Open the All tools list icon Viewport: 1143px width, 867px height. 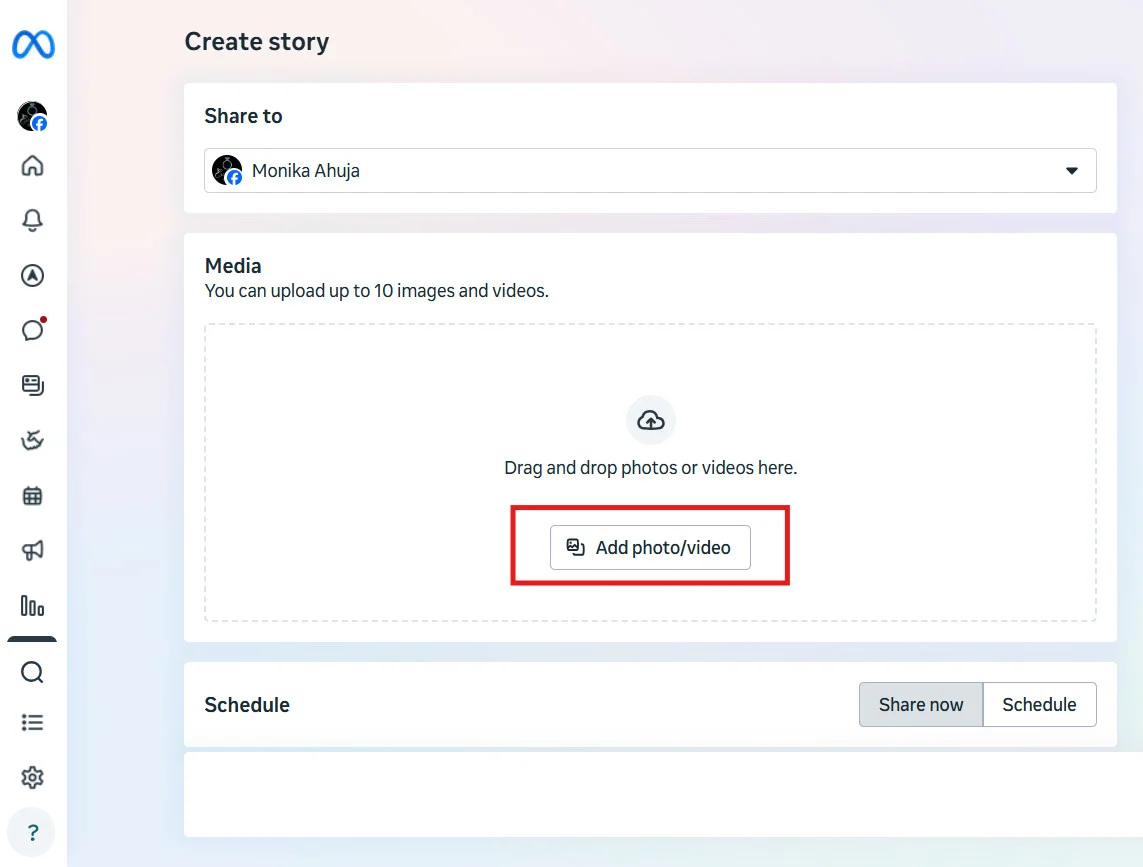32,723
